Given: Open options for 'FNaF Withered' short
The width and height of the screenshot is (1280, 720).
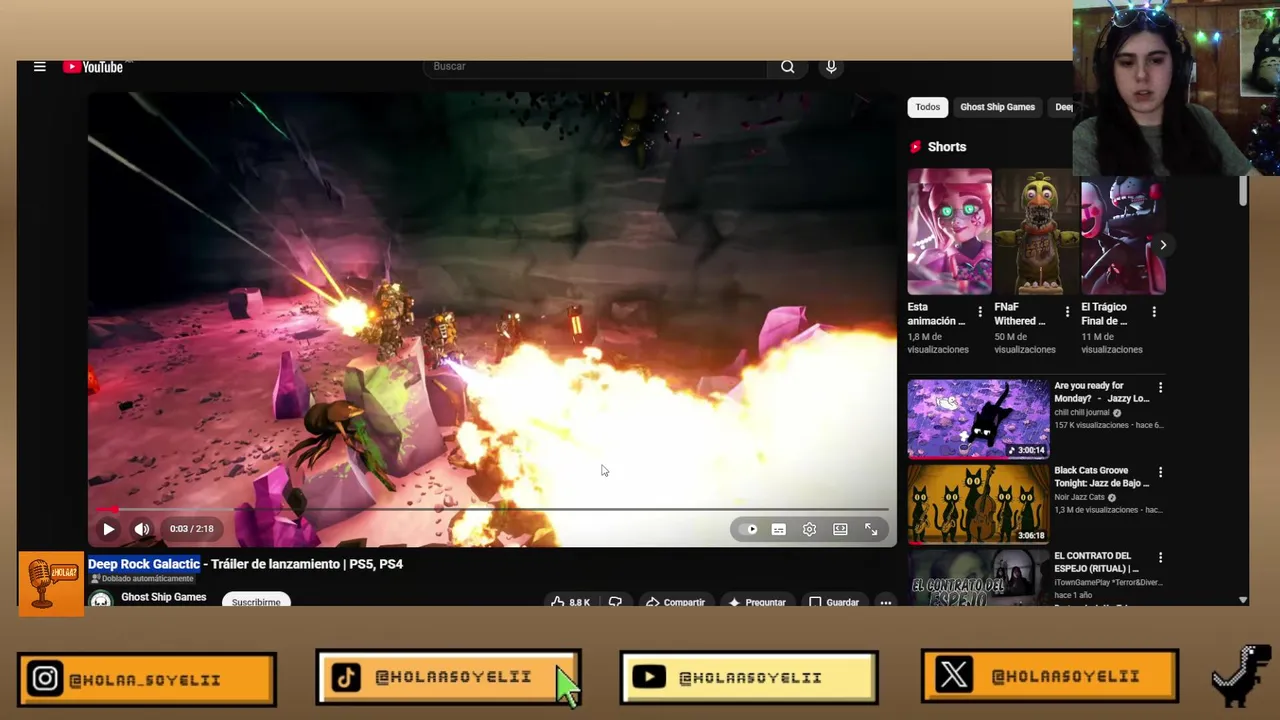Looking at the screenshot, I should point(1067,313).
